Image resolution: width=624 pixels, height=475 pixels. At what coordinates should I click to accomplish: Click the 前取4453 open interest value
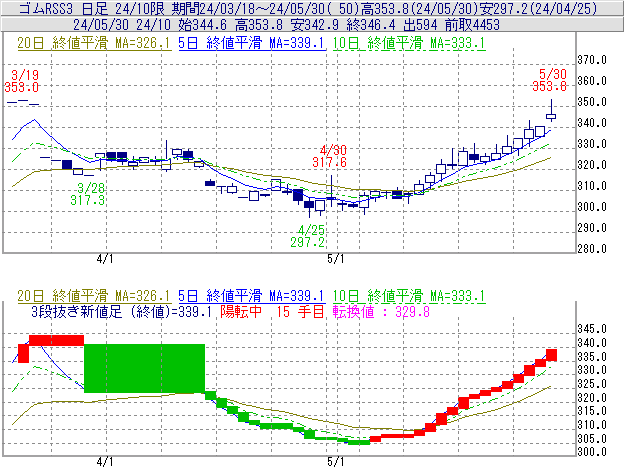click(x=472, y=25)
